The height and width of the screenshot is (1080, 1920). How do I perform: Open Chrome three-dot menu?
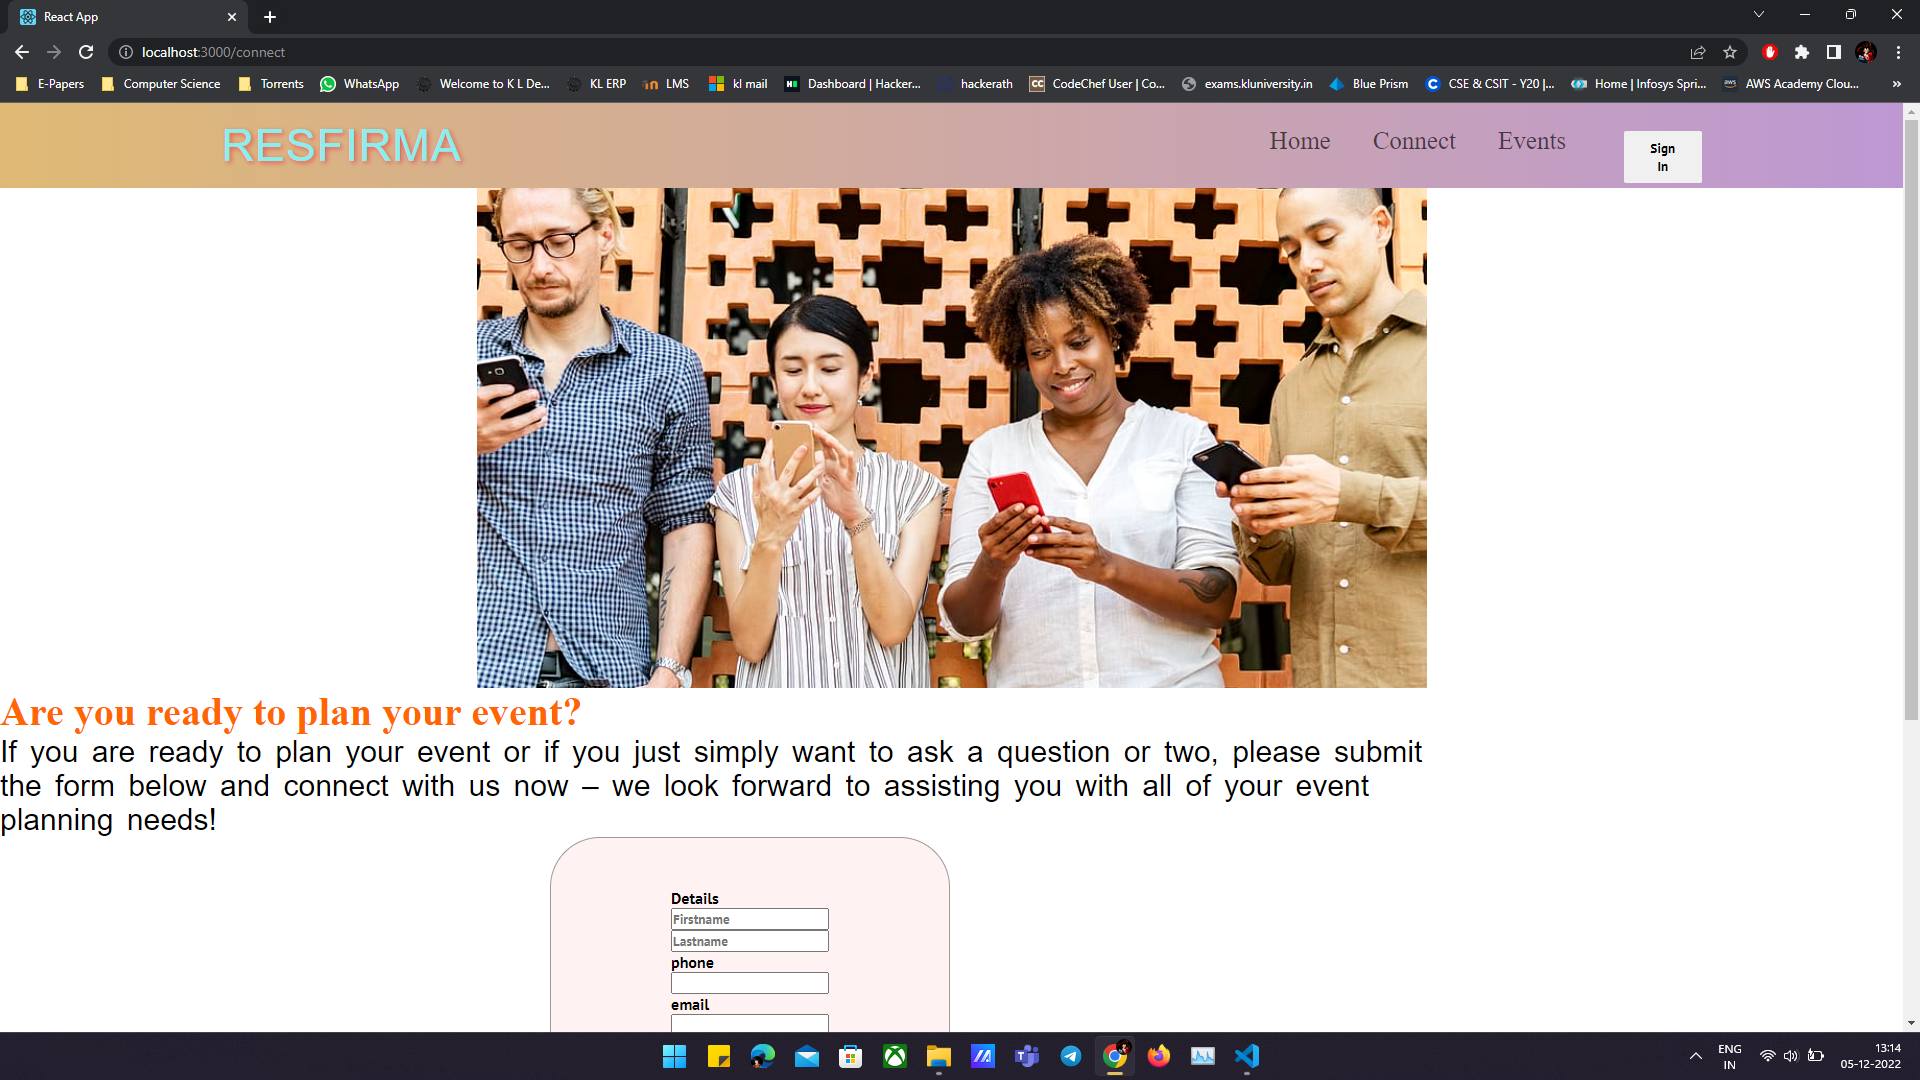[1898, 52]
